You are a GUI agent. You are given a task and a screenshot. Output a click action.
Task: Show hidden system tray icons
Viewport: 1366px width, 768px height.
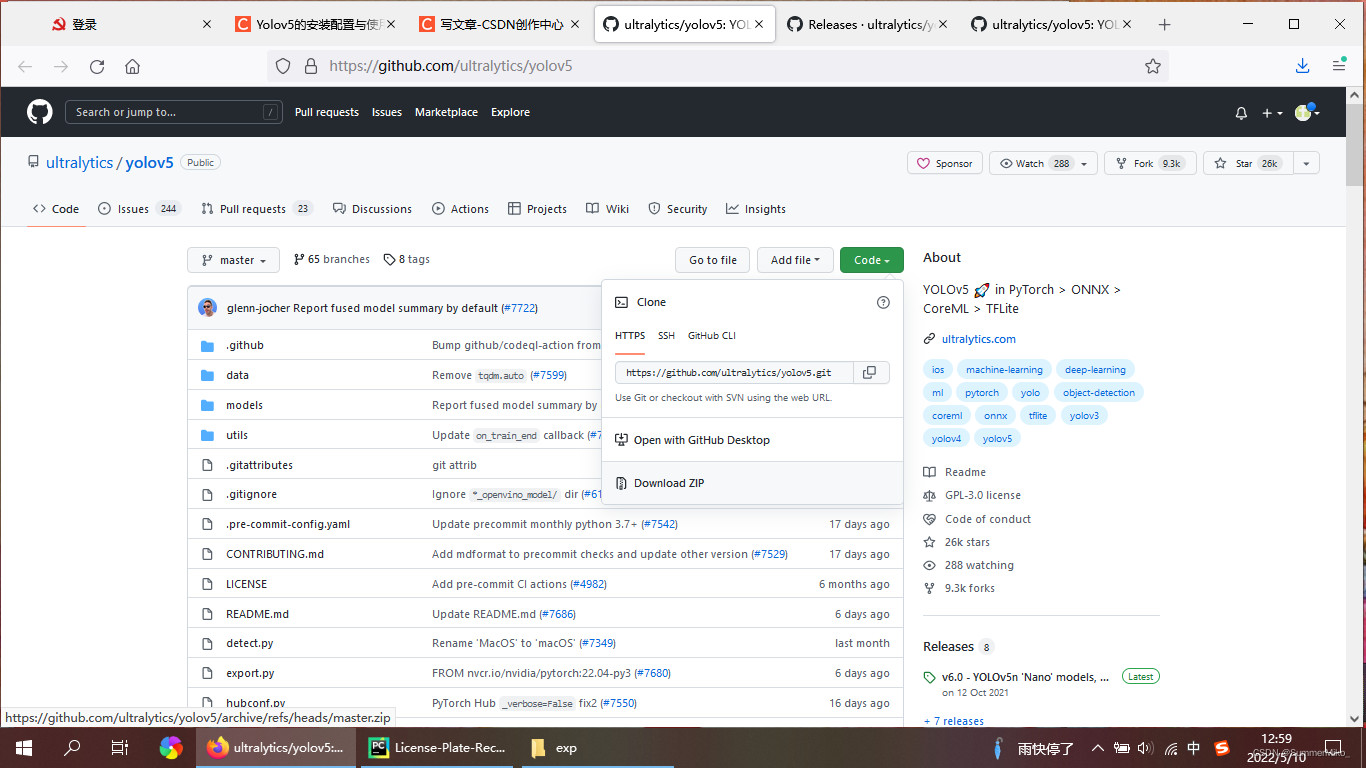1098,747
